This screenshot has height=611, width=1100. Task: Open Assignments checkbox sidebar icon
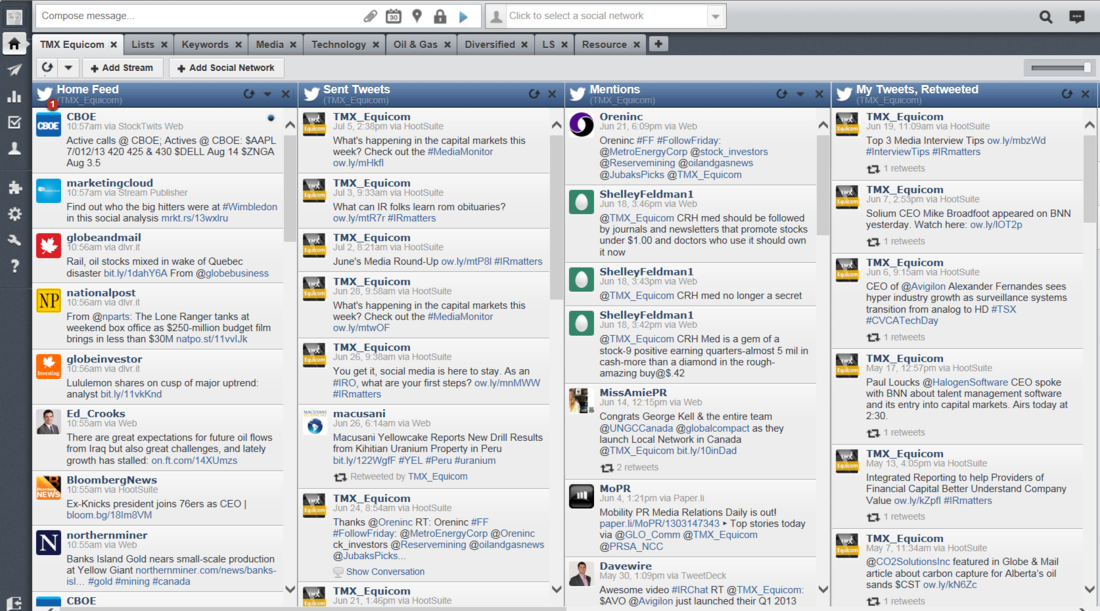click(x=14, y=122)
